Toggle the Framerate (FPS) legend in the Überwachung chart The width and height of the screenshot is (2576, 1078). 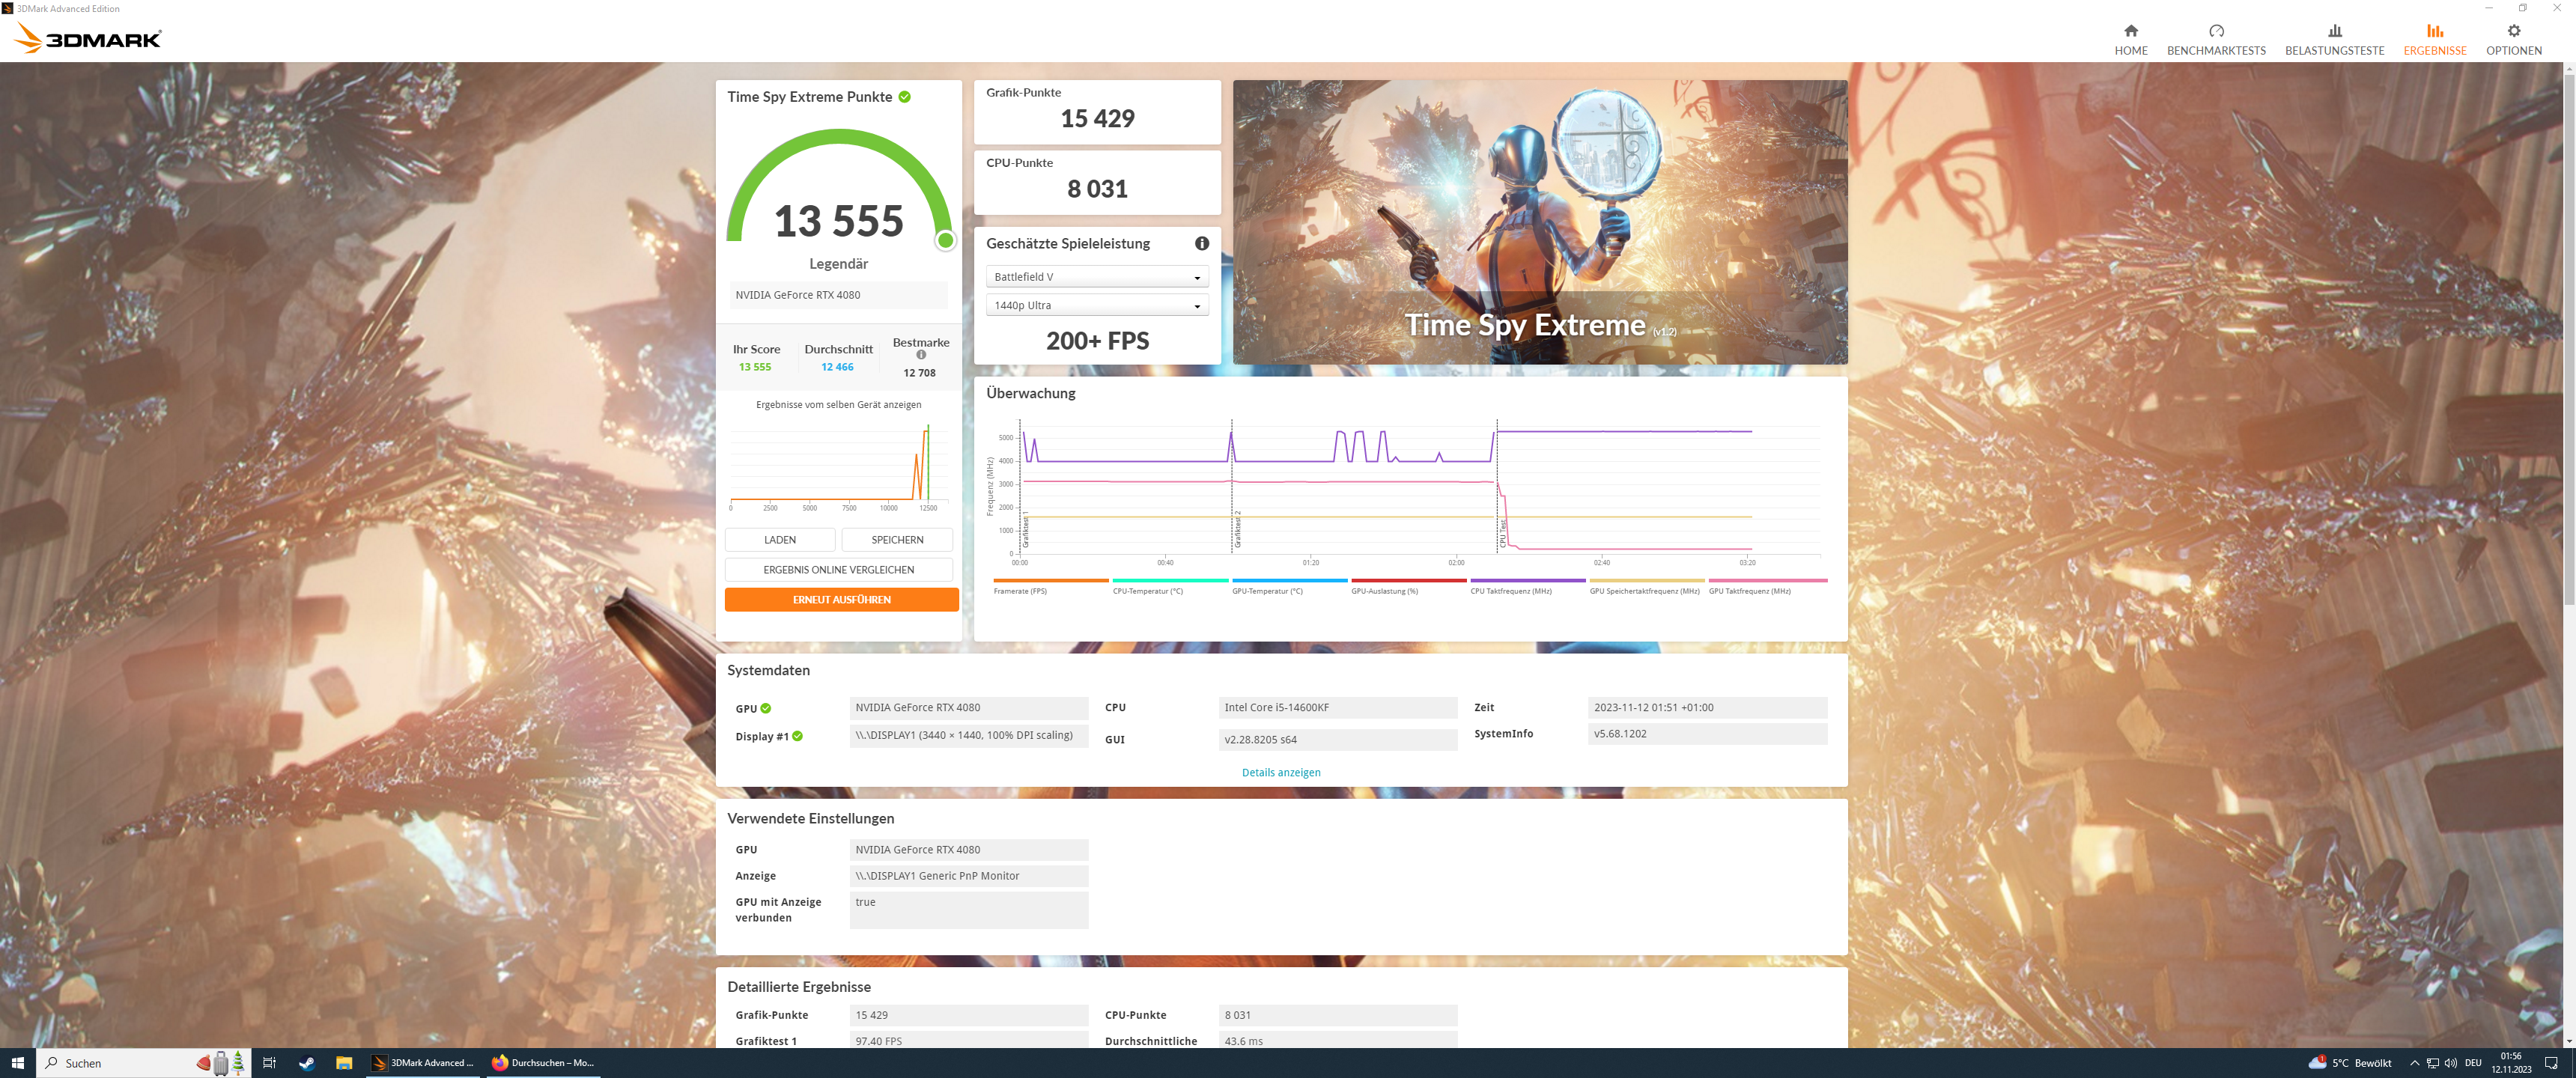[x=1020, y=591]
